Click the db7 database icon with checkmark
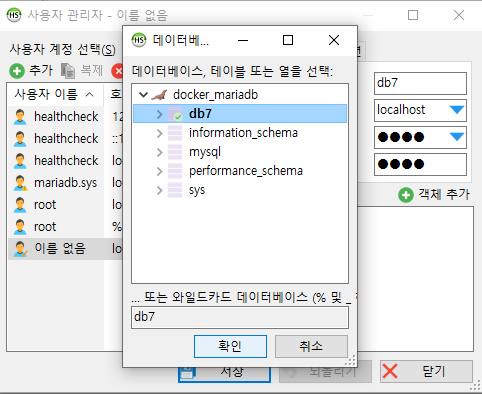 coord(175,114)
